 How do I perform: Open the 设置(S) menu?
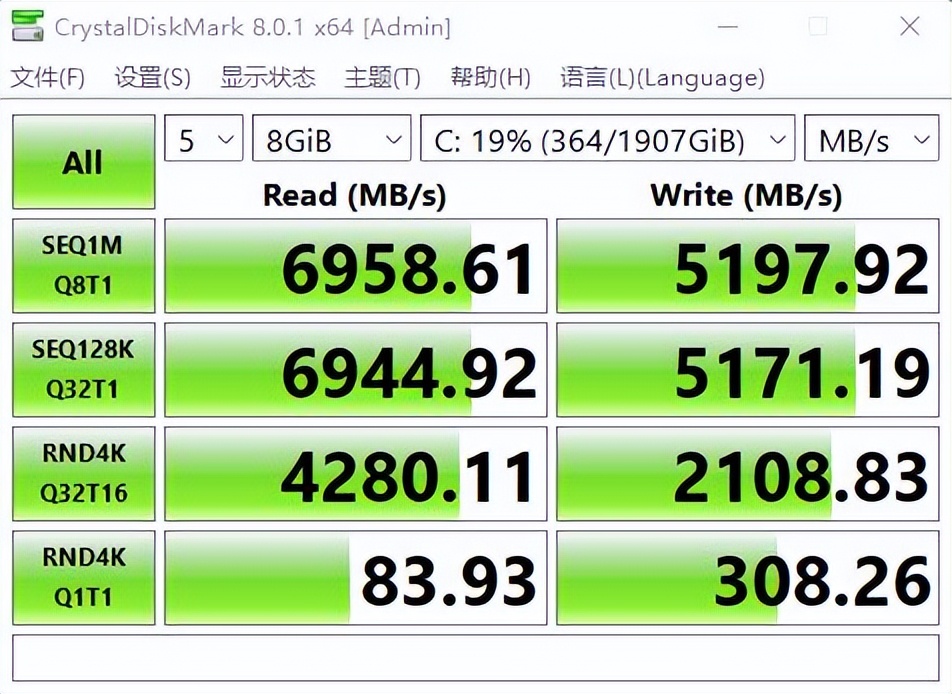point(152,78)
